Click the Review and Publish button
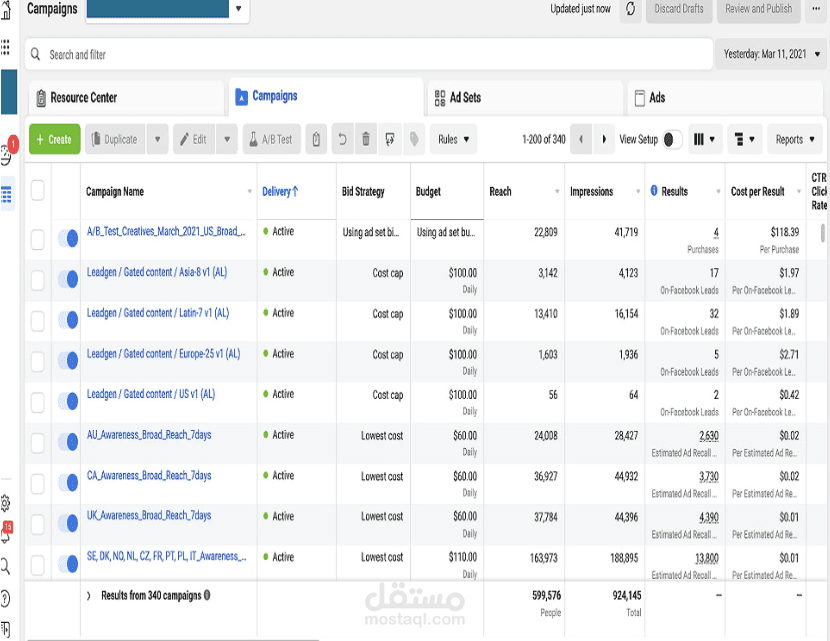Image resolution: width=830 pixels, height=641 pixels. click(x=759, y=9)
